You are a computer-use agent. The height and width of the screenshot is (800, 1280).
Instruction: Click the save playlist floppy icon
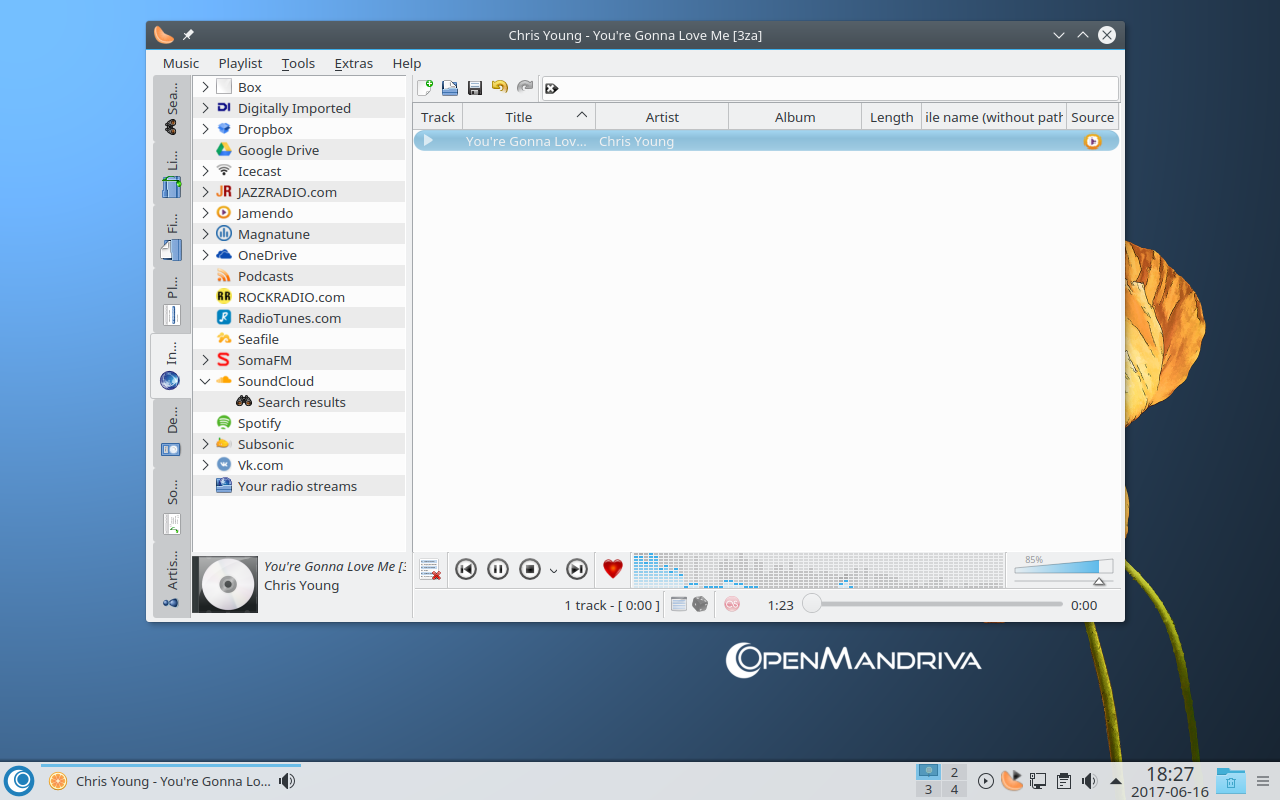click(475, 88)
